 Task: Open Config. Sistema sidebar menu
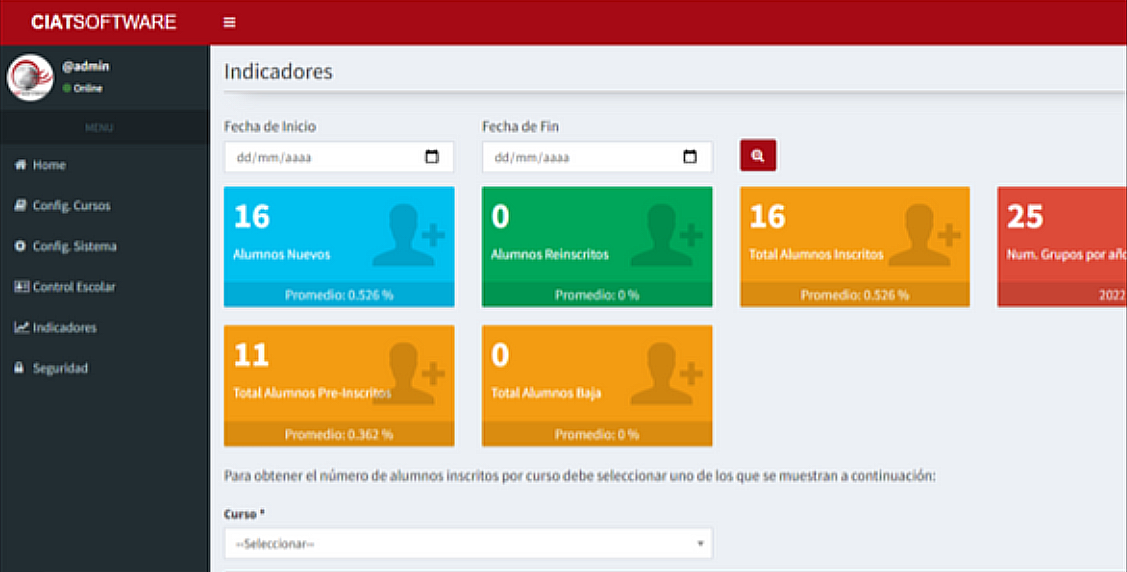(x=74, y=246)
